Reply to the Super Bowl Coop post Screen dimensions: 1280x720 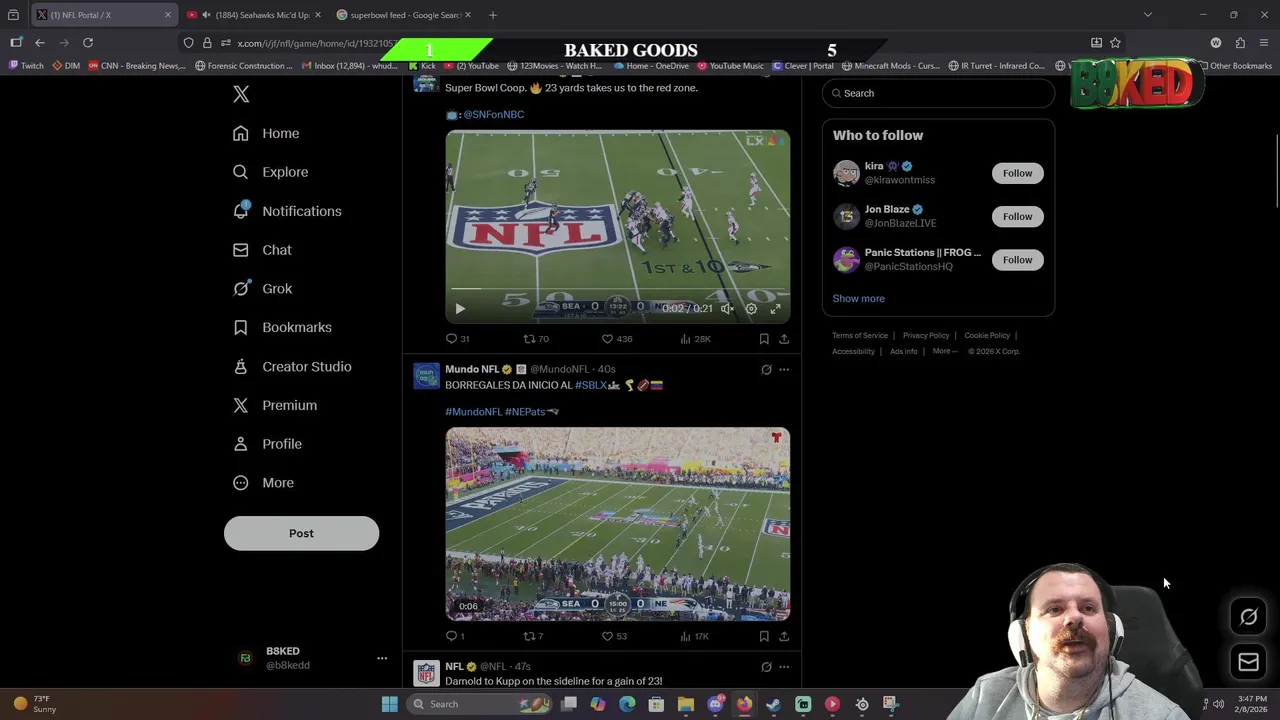[457, 339]
